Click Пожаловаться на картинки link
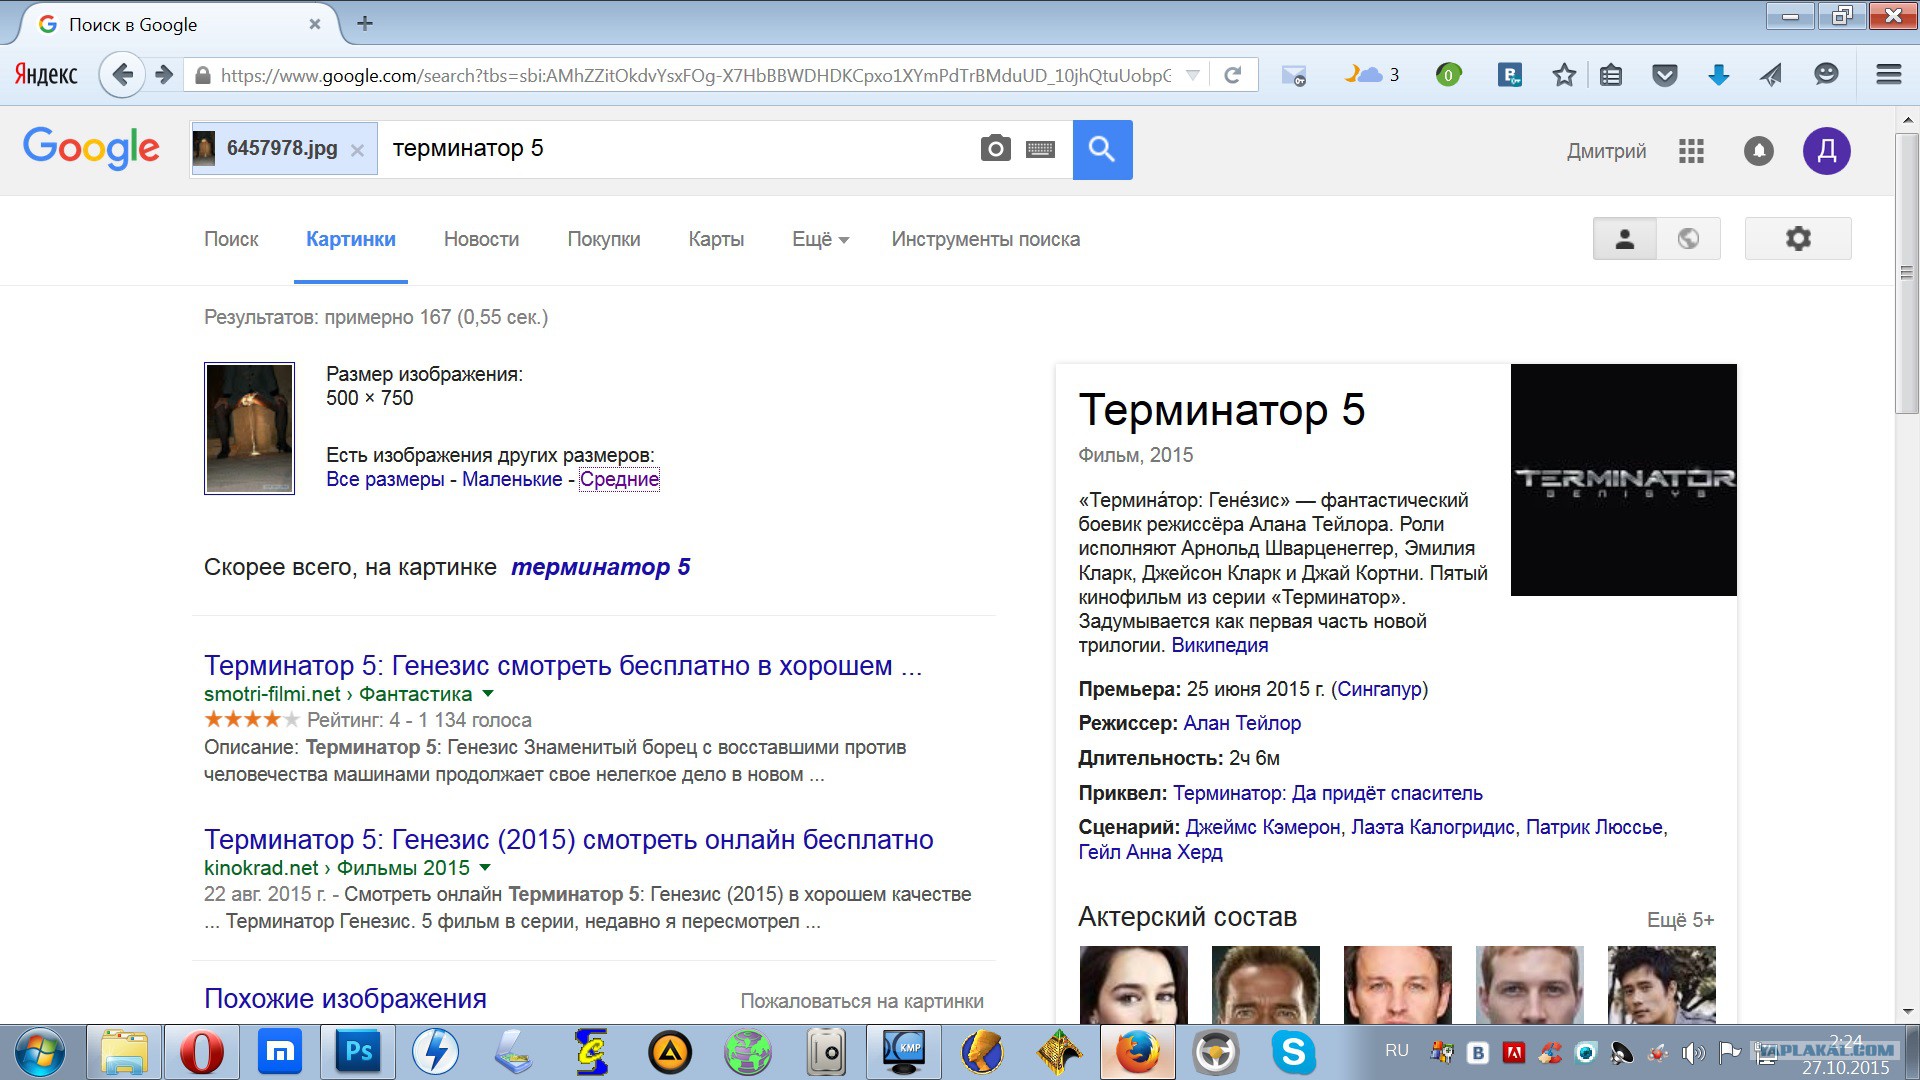This screenshot has width=1920, height=1080. [862, 1001]
